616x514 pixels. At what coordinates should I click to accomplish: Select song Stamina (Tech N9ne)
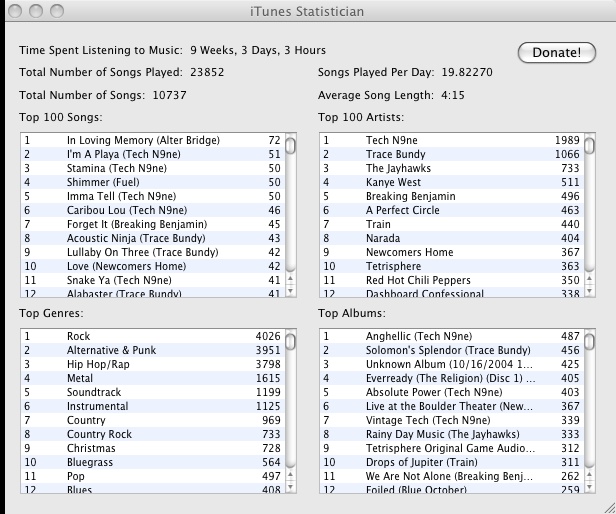point(153,168)
